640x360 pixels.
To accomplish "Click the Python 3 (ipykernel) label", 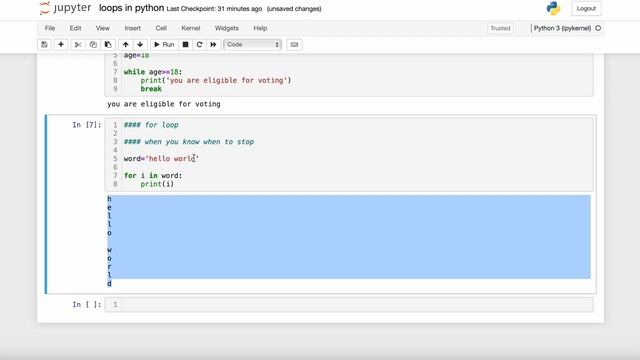I will pyautogui.click(x=562, y=28).
